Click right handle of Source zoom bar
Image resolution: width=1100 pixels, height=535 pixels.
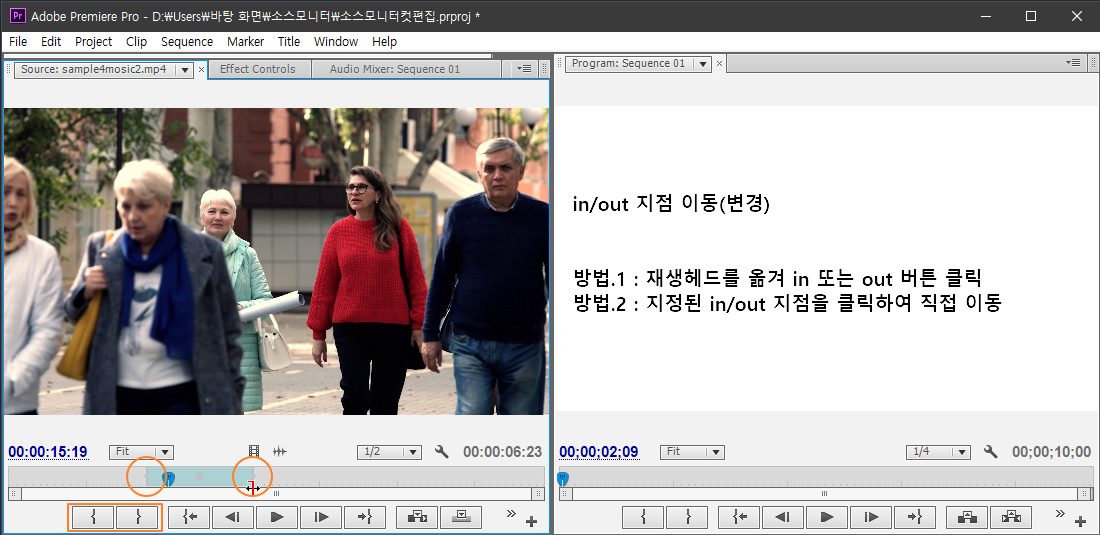(538, 494)
